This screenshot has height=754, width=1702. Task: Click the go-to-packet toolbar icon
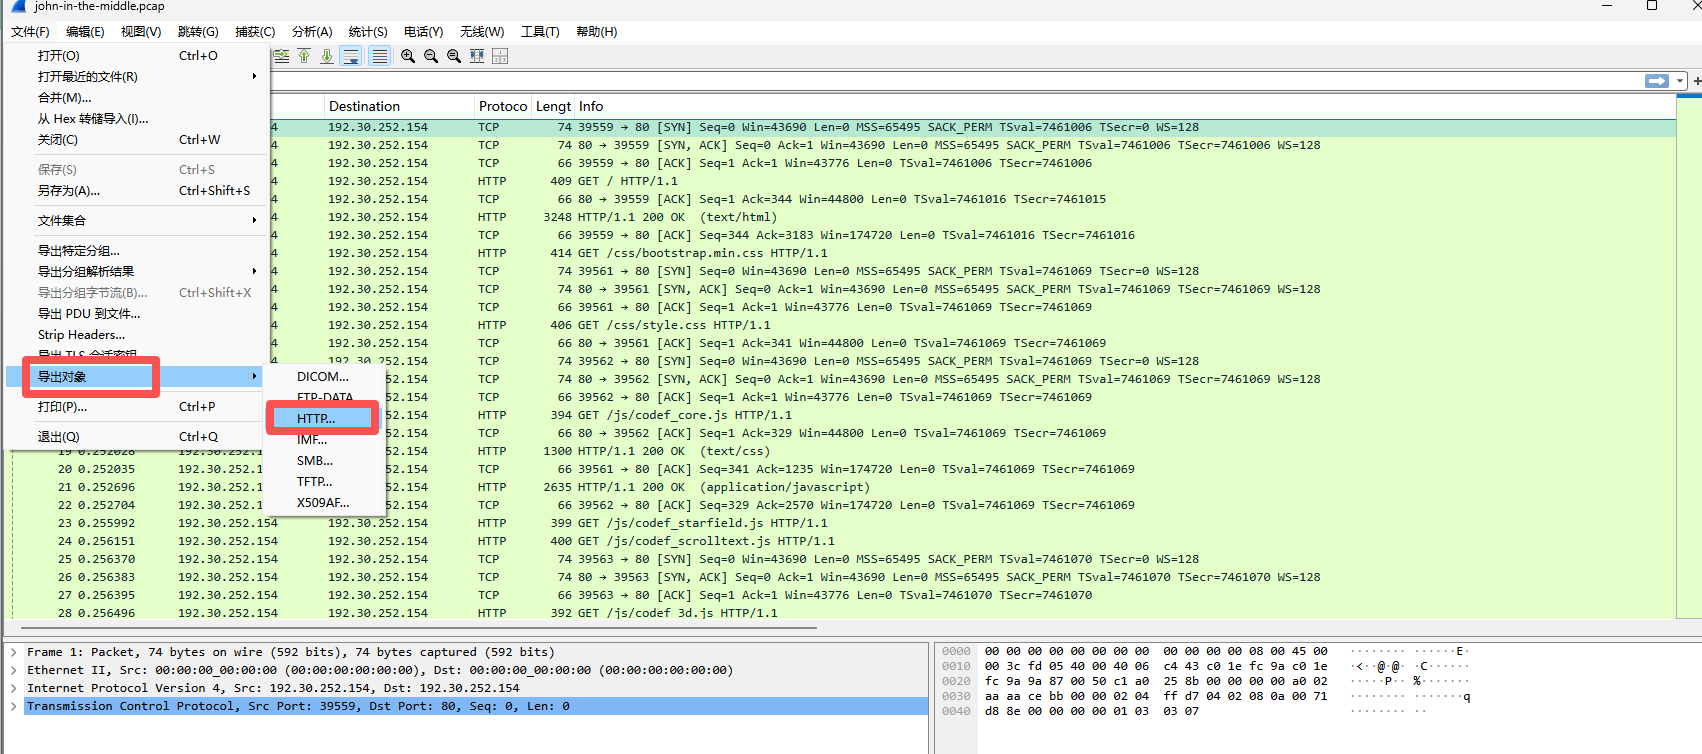pos(282,56)
